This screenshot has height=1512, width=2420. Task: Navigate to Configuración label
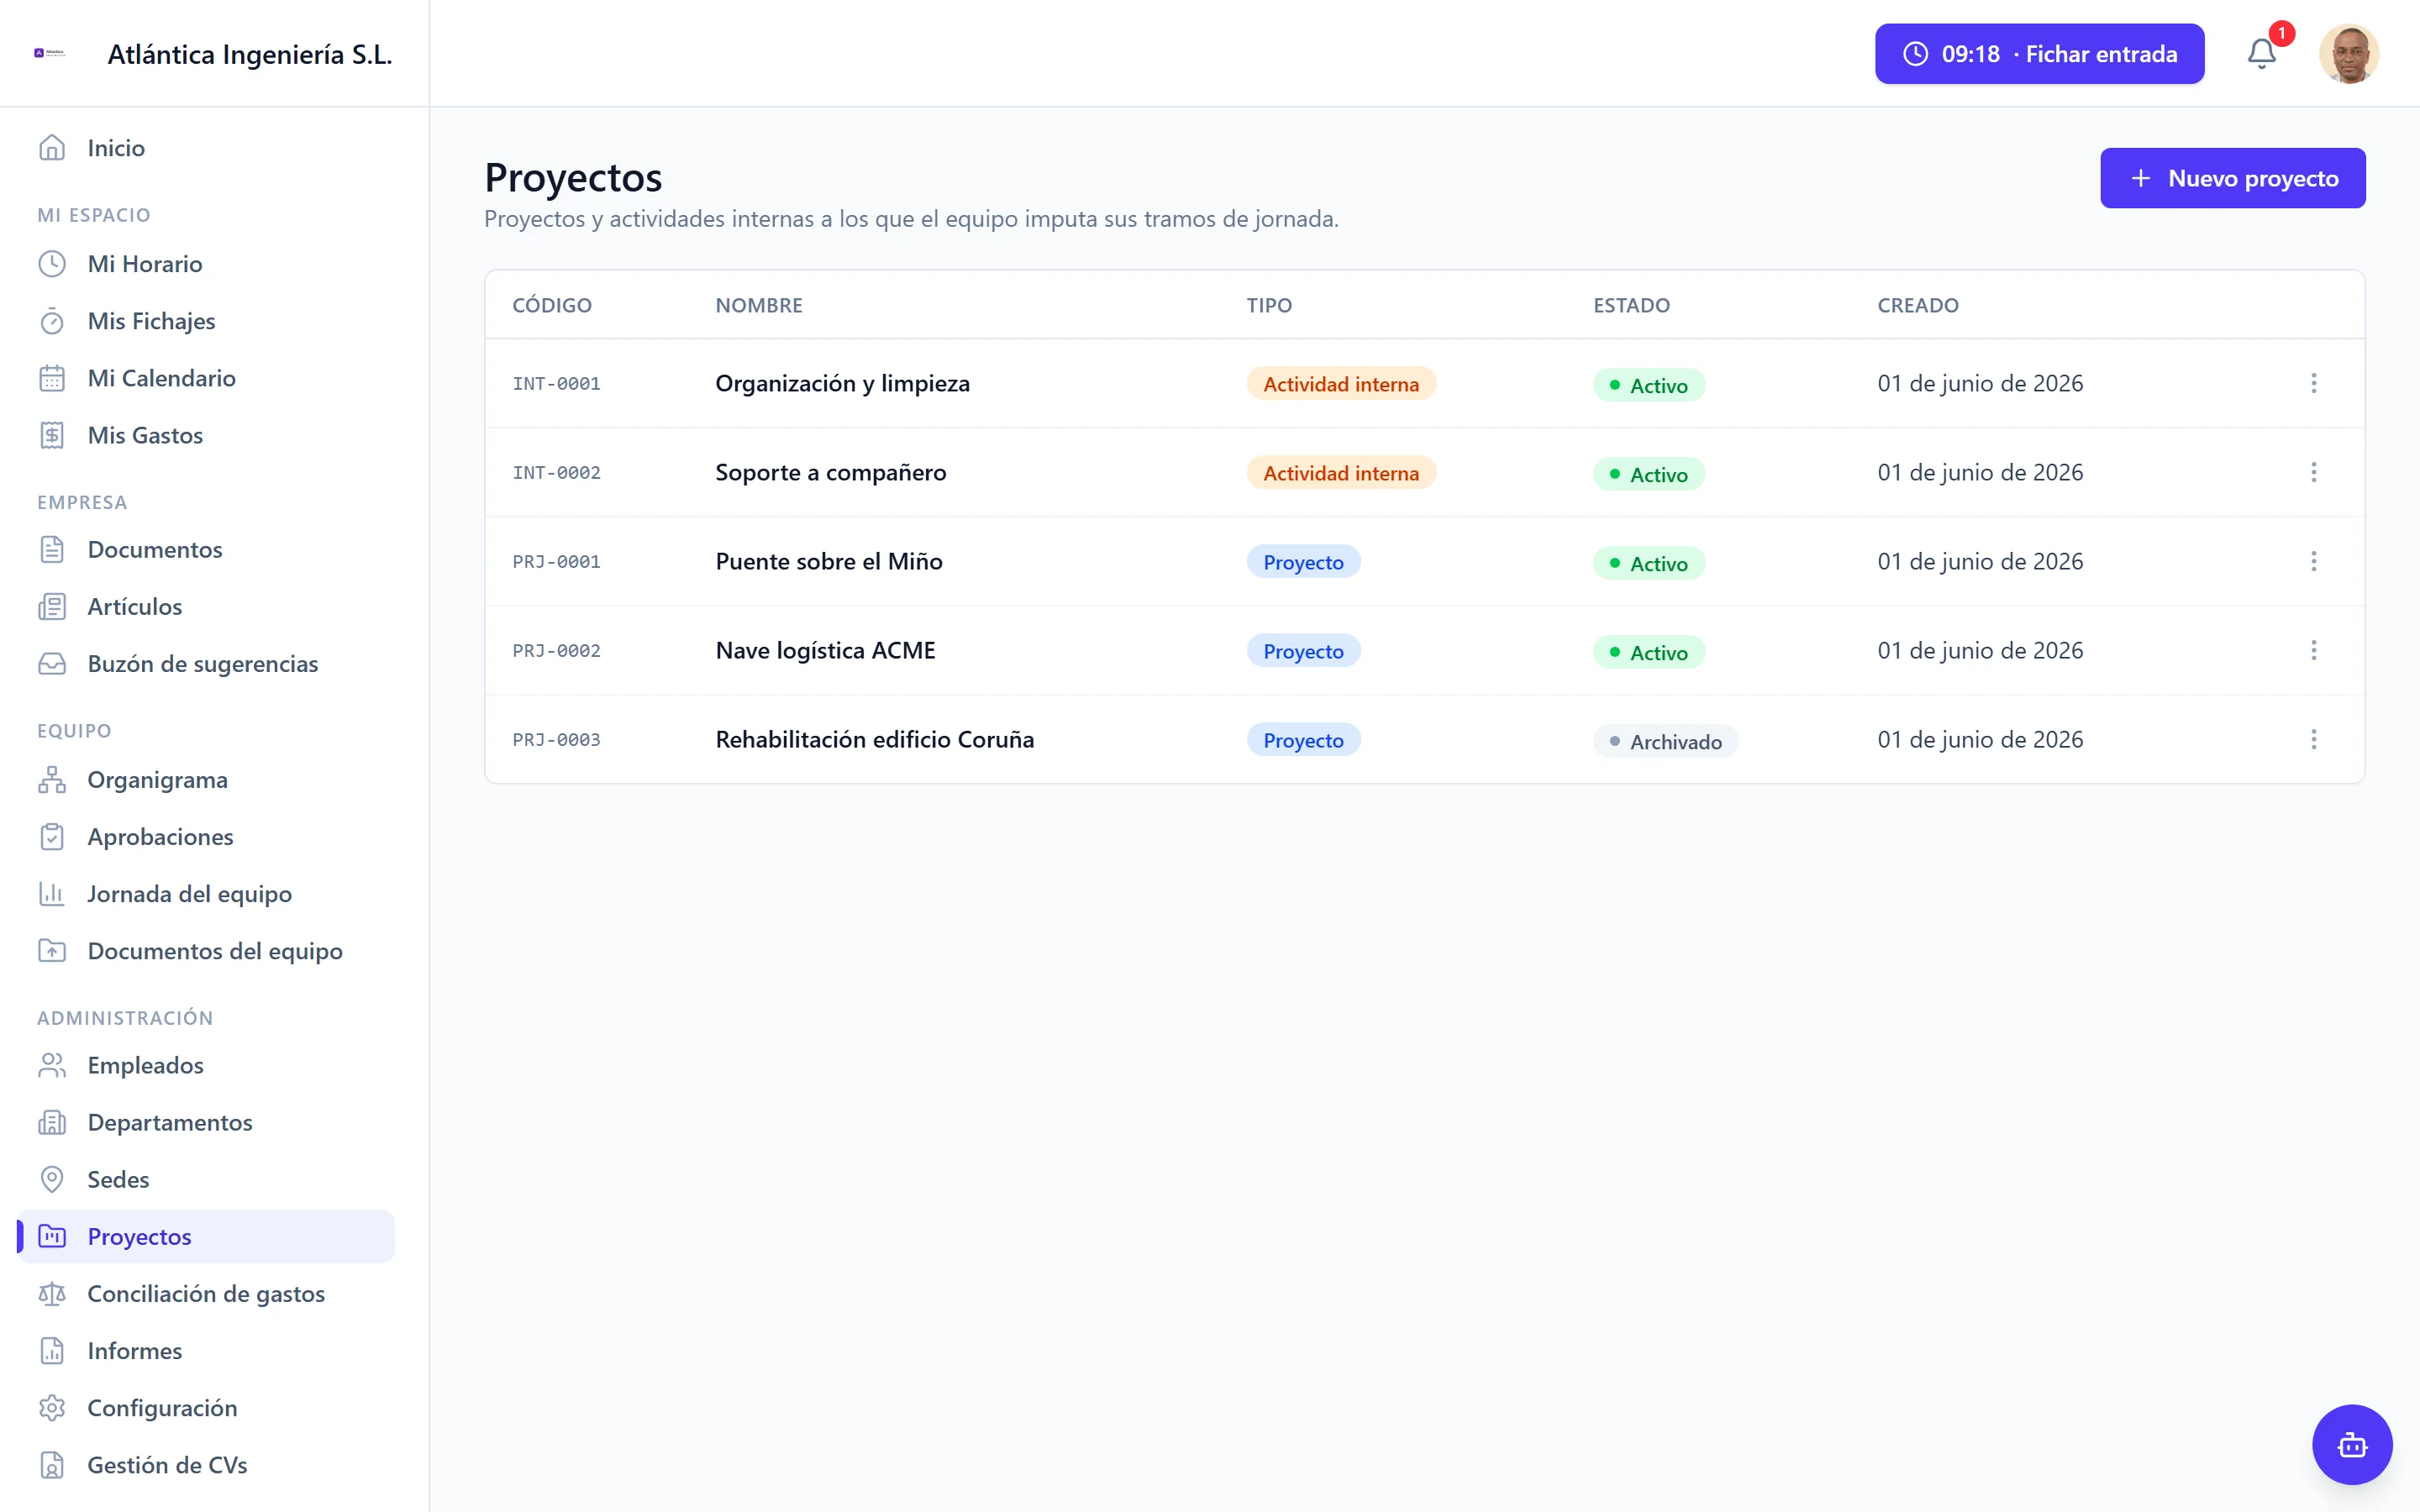pyautogui.click(x=162, y=1408)
